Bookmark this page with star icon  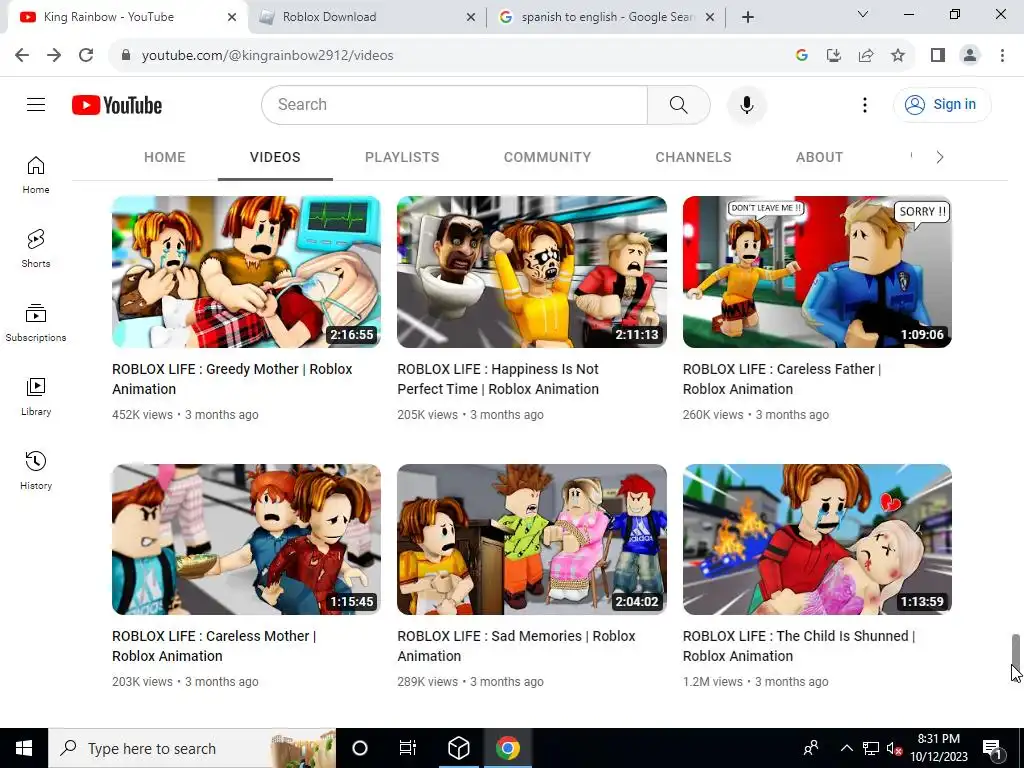tap(898, 55)
